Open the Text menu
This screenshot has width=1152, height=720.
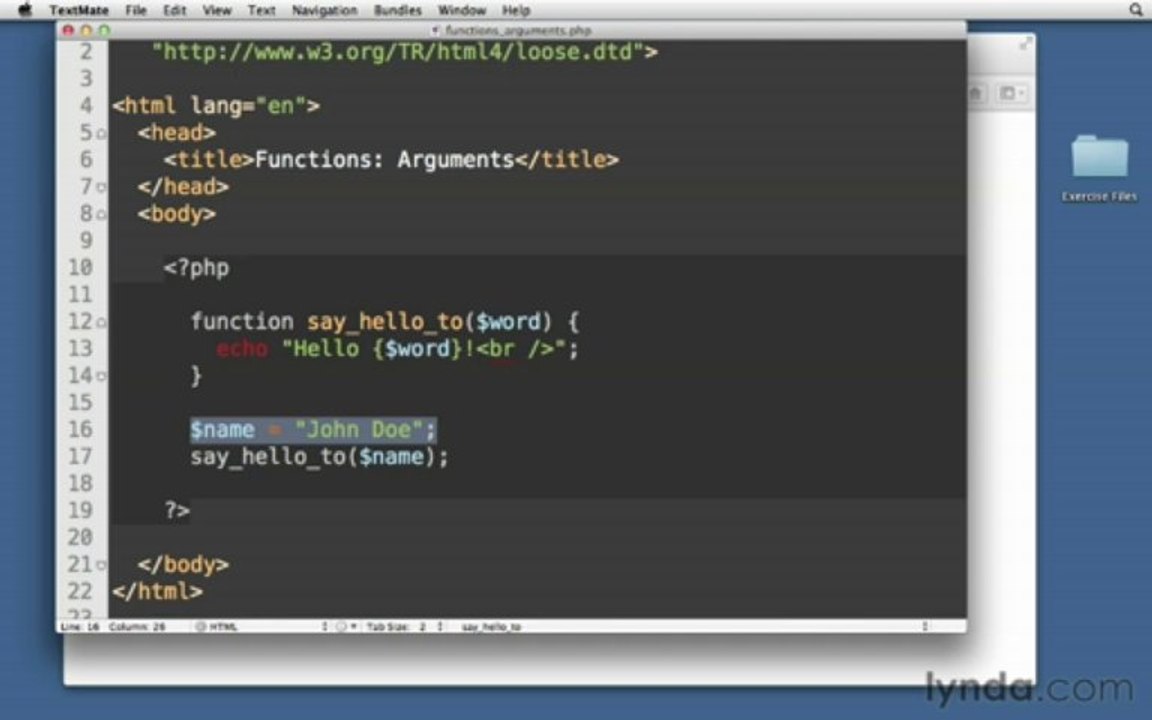(x=262, y=10)
